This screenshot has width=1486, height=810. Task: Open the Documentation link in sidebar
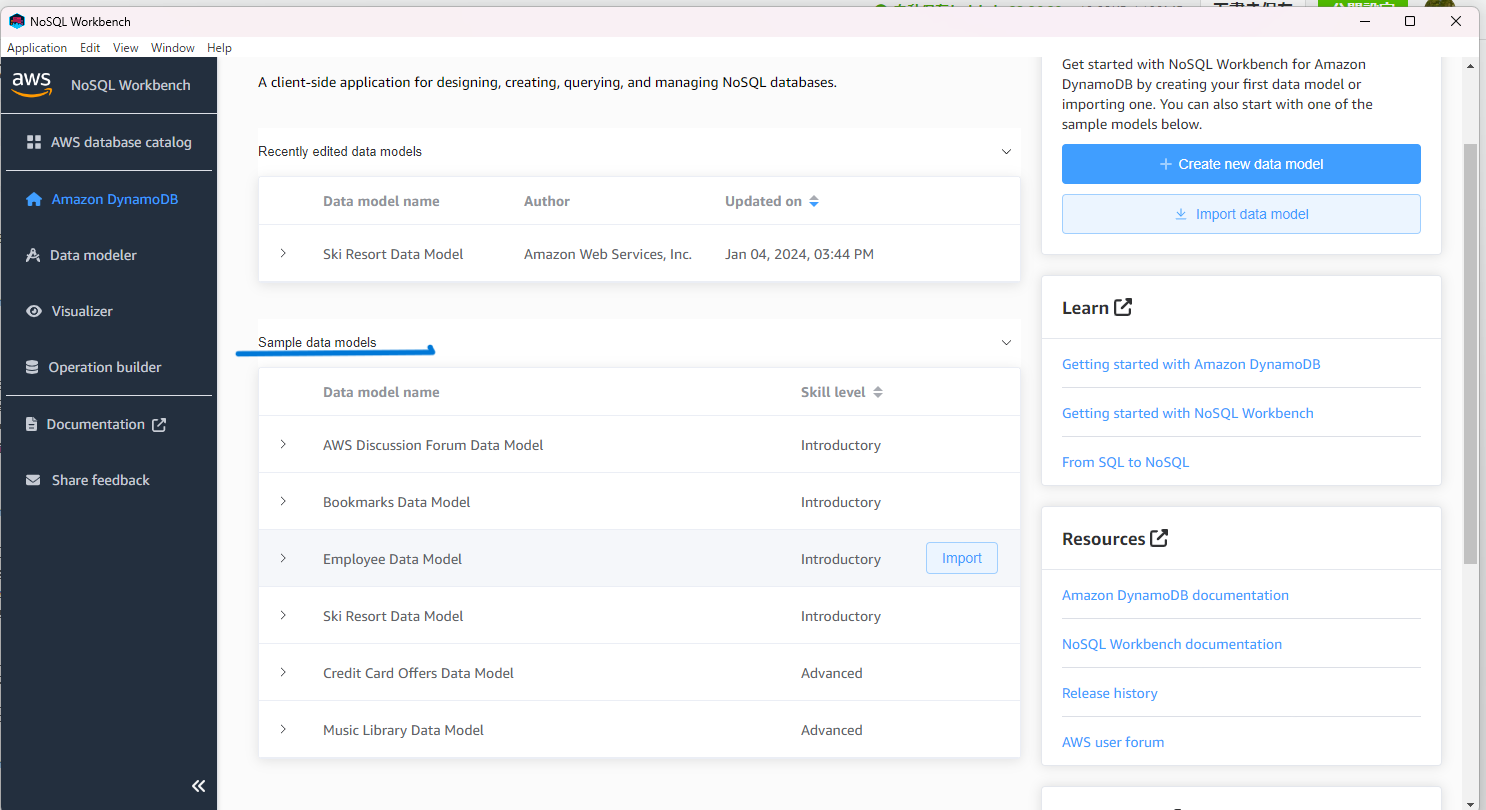pos(95,424)
